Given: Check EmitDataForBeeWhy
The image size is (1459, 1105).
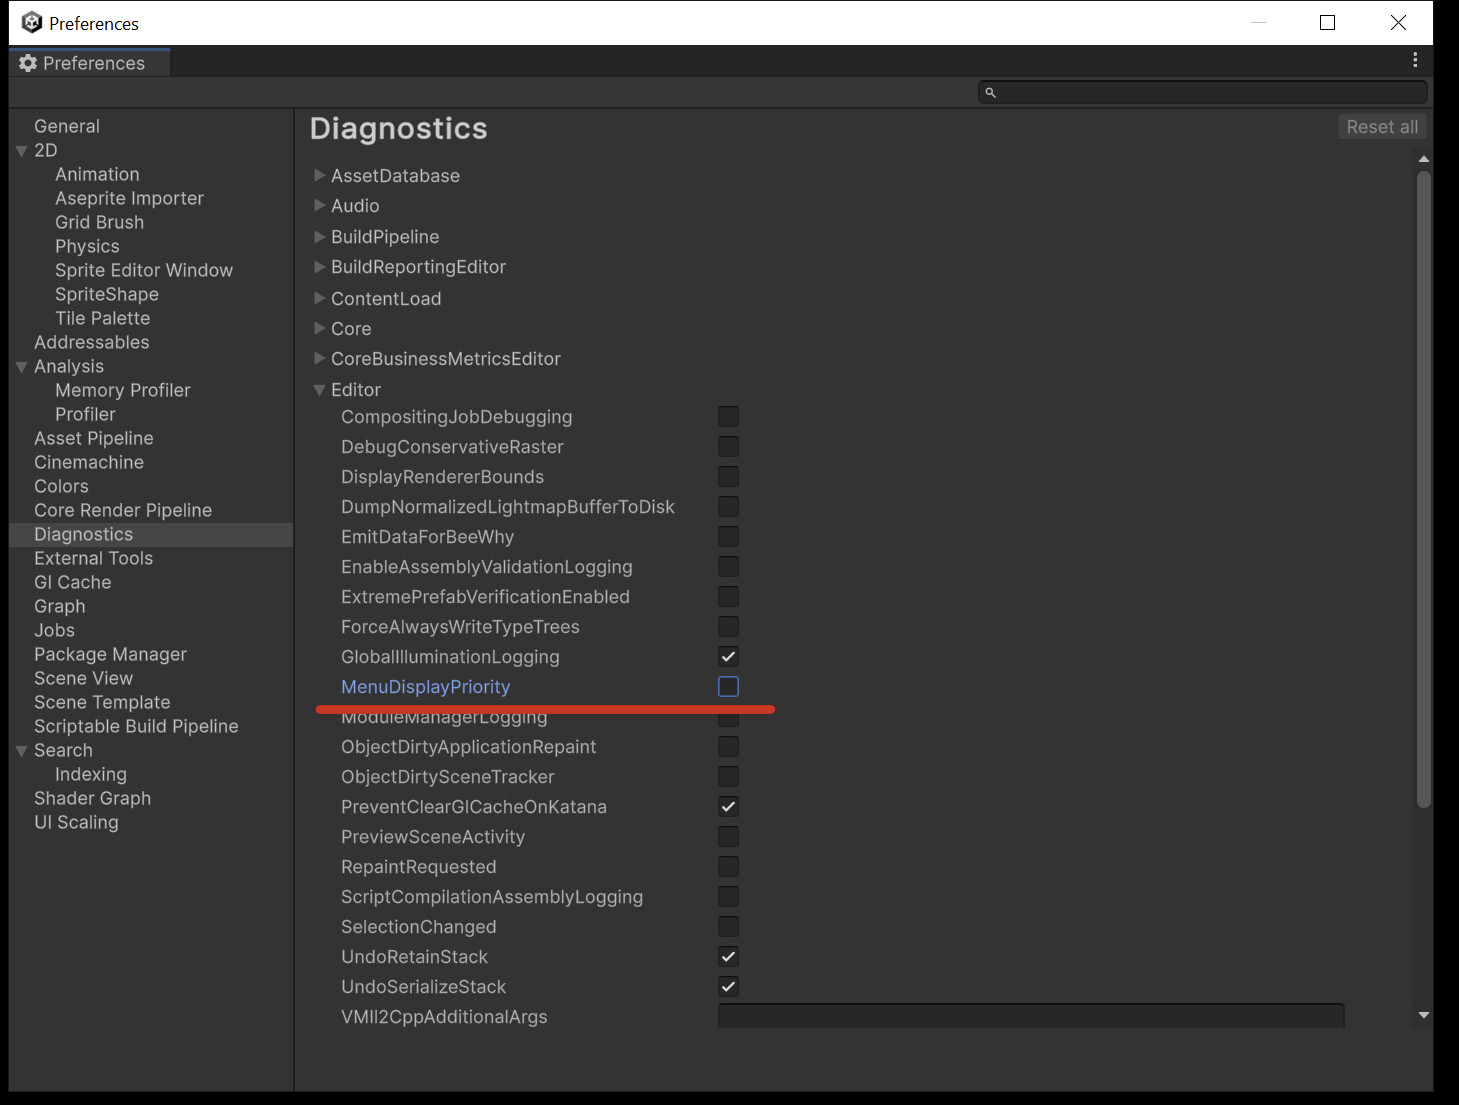Looking at the screenshot, I should pos(728,536).
